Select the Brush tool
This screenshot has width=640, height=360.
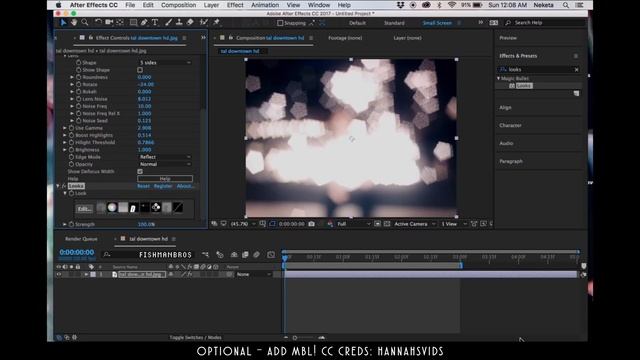pos(169,22)
